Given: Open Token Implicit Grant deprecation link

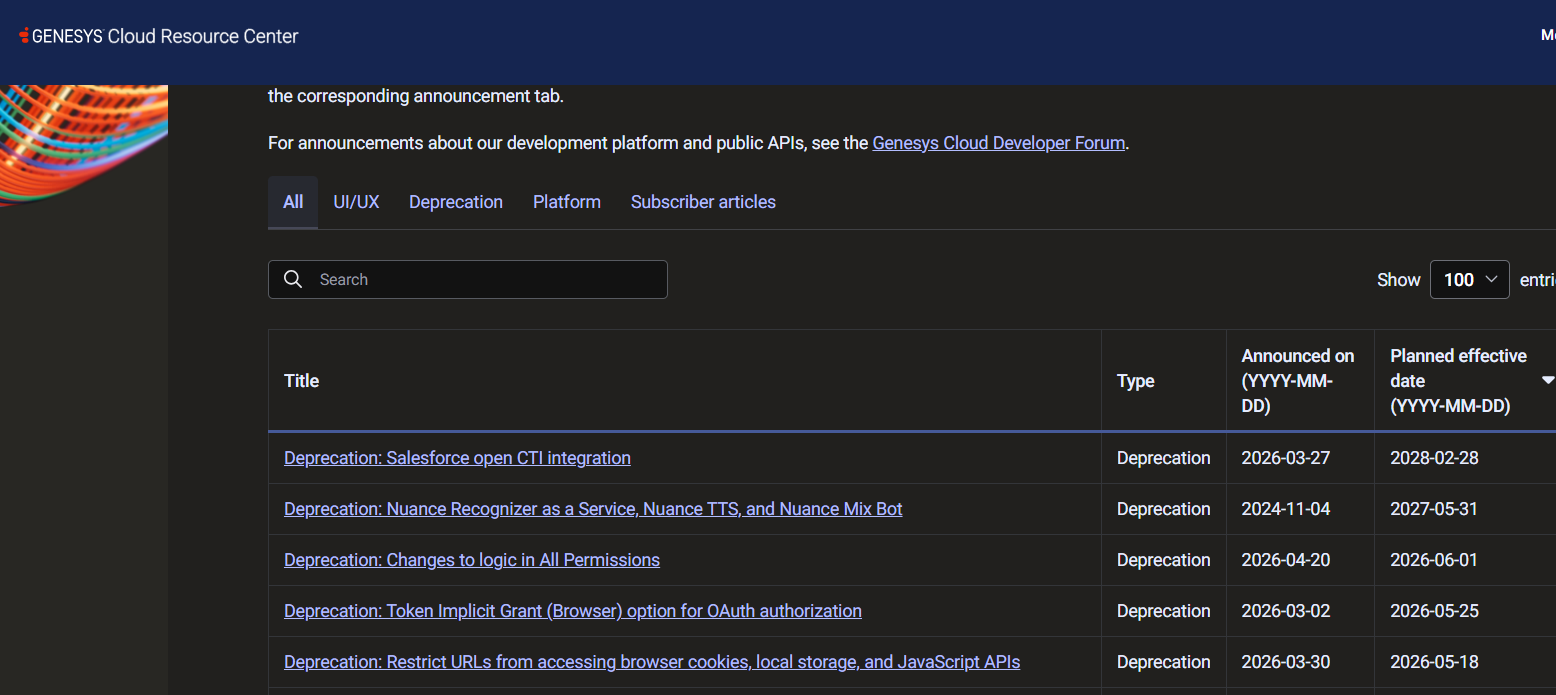Looking at the screenshot, I should tap(573, 611).
